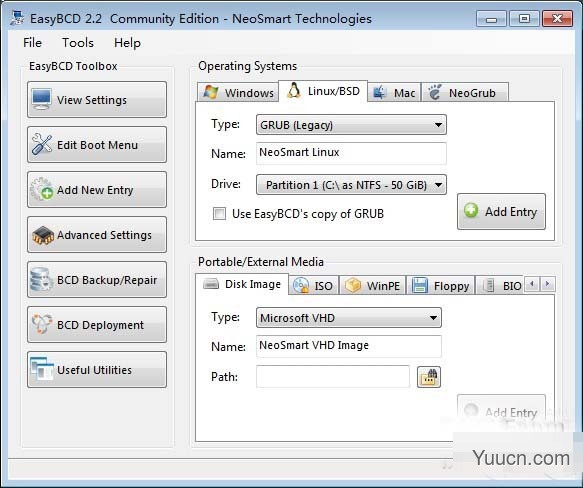Open the Help menu
The image size is (583, 488).
[127, 42]
